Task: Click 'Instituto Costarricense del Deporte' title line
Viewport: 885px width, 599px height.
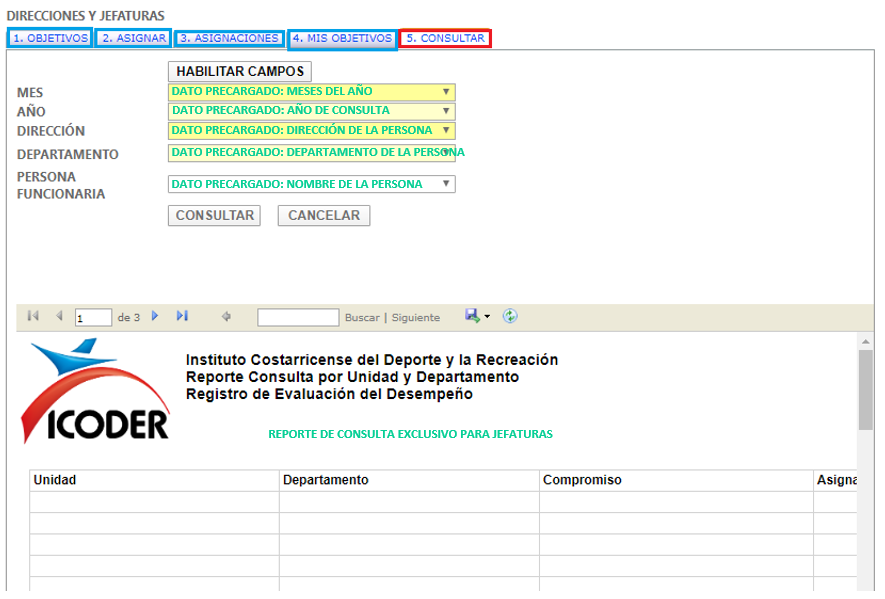Action: click(372, 360)
